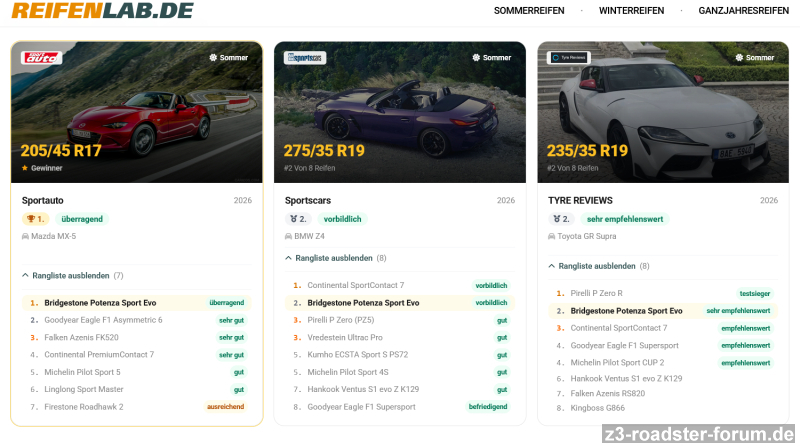Click the Sportauto magazine logo badge
This screenshot has height=448, width=800.
(42, 58)
